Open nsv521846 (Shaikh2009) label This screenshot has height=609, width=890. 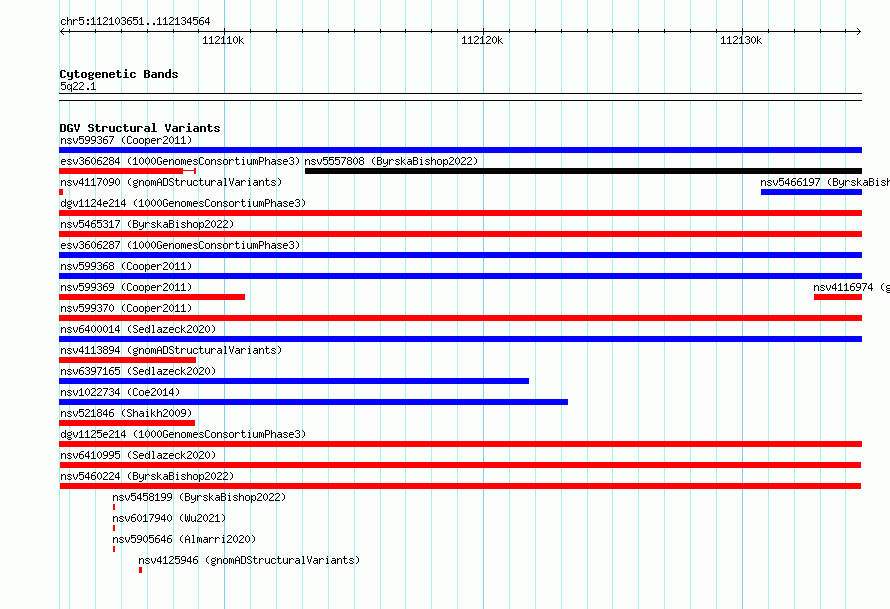click(126, 413)
